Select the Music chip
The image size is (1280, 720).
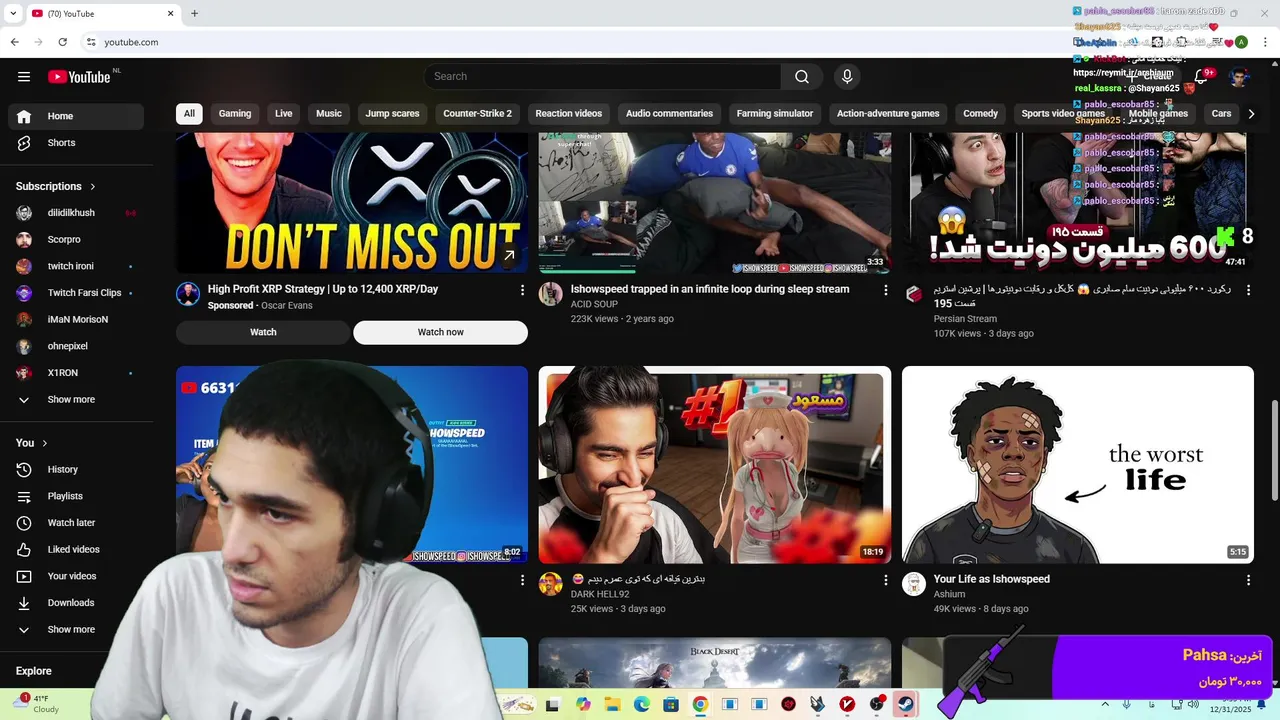[x=329, y=114]
